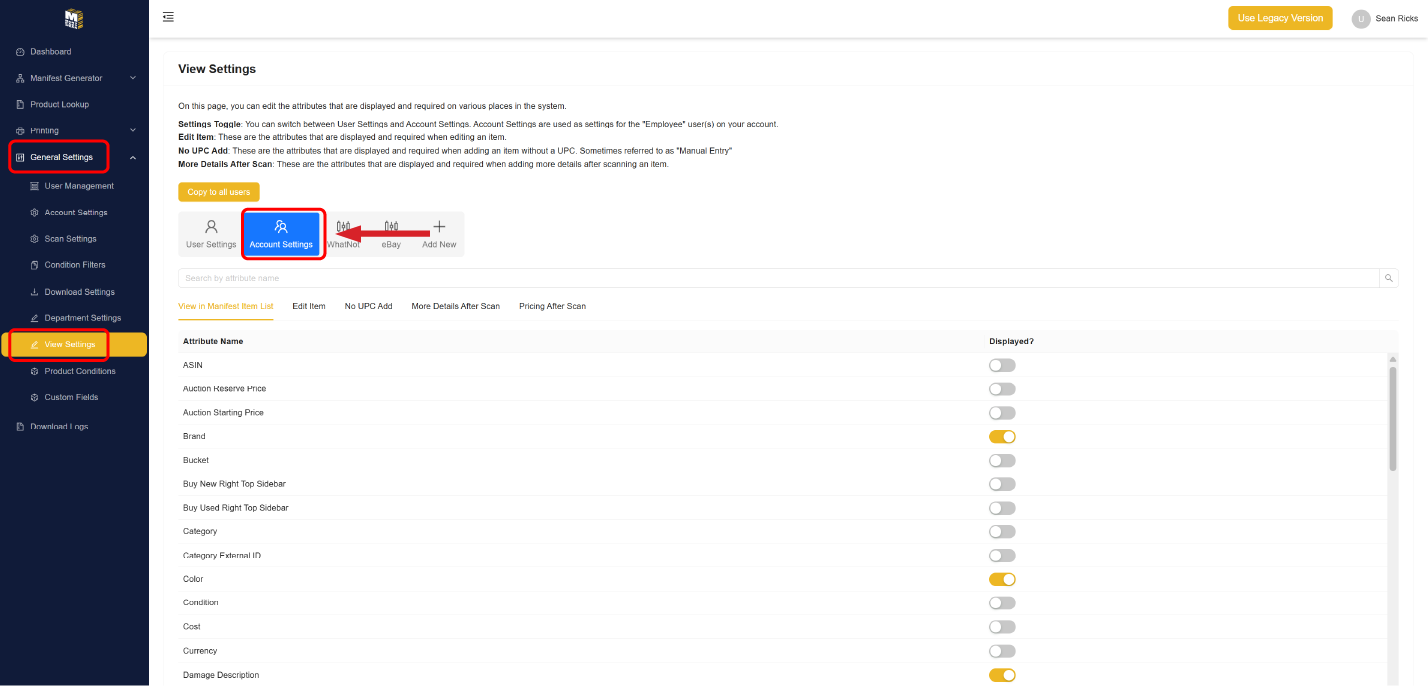
Task: Select the User Settings person icon
Action: click(x=211, y=228)
